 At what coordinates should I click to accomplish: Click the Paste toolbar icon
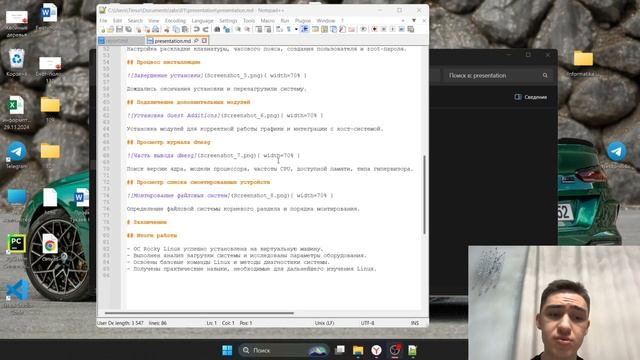pyautogui.click(x=185, y=29)
